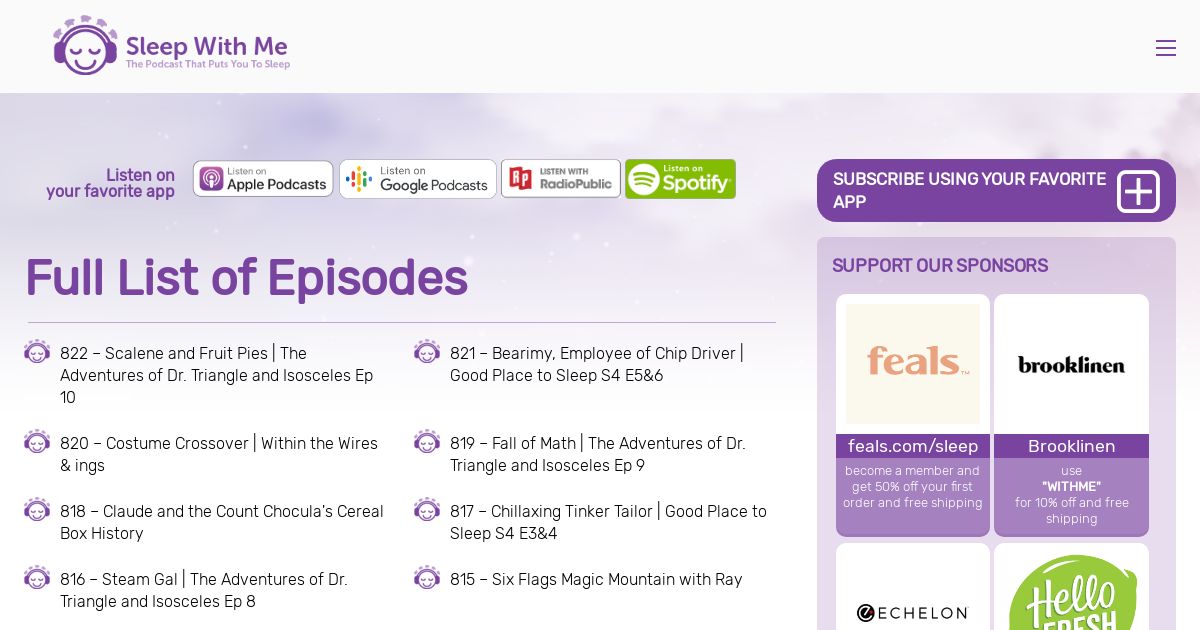The width and height of the screenshot is (1200, 630).
Task: Click 'The Podcast That Puts You To Sleep' tagline
Action: pyautogui.click(x=208, y=64)
